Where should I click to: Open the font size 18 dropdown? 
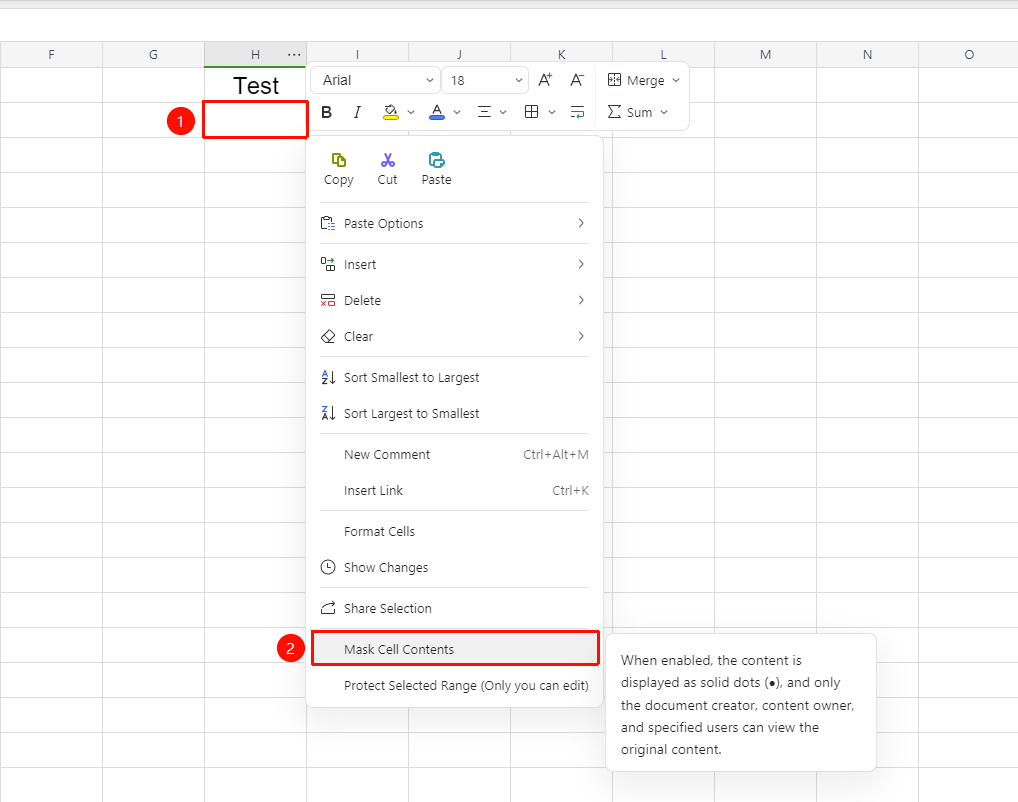coord(485,80)
